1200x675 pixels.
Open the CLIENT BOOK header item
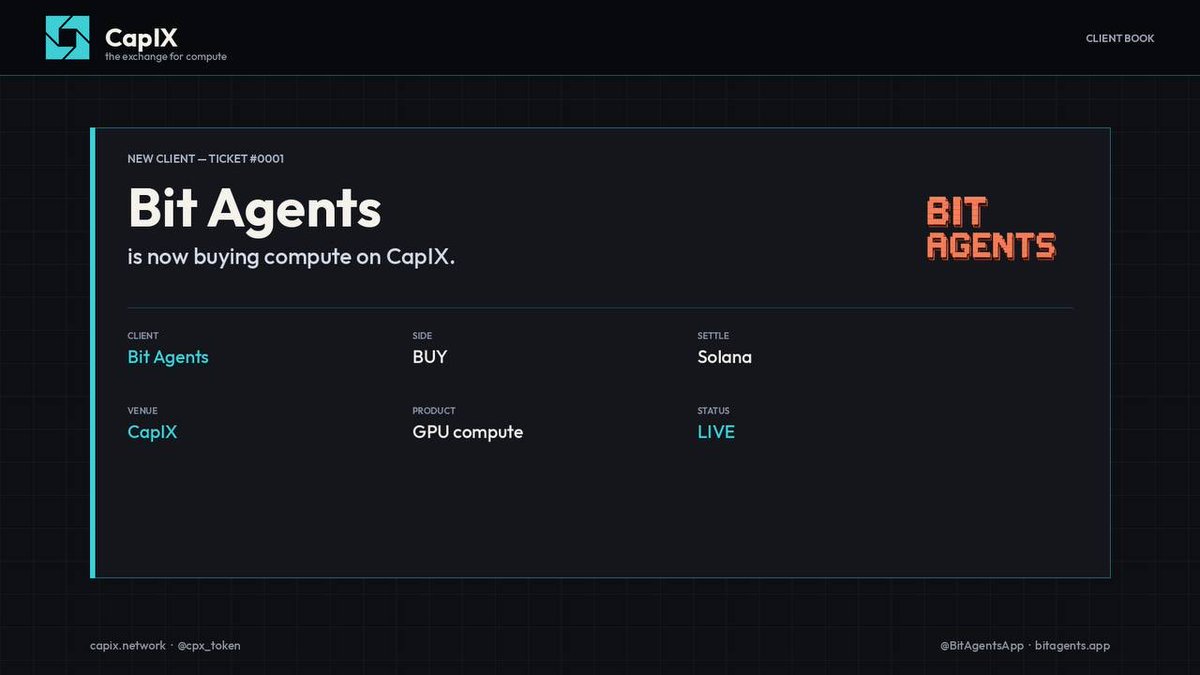pos(1120,38)
